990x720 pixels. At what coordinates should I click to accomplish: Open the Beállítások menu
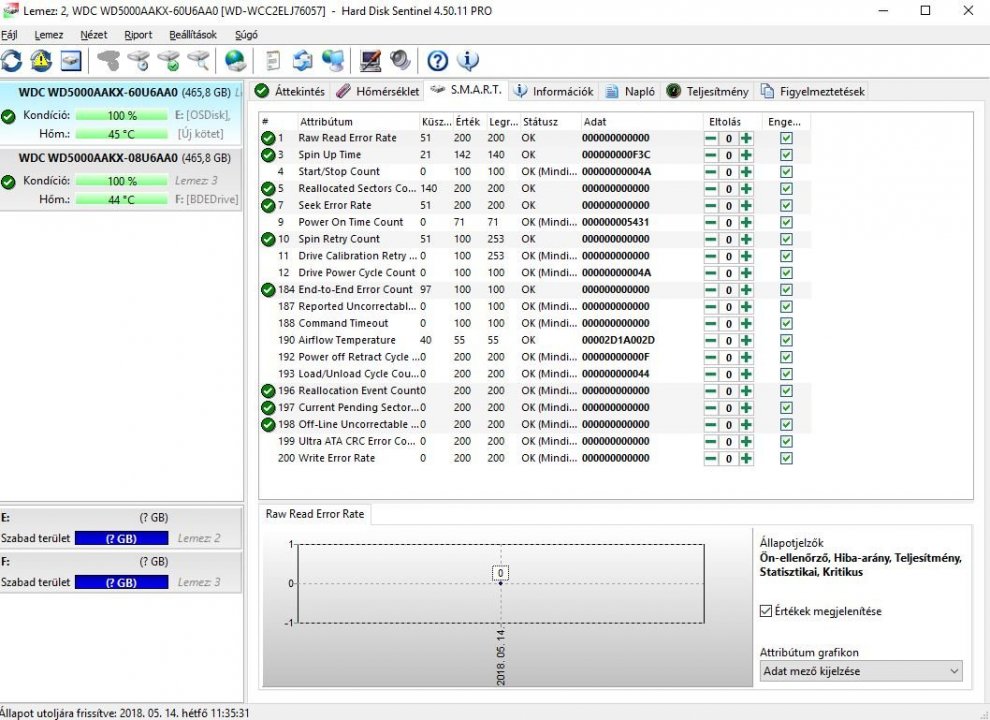(193, 35)
